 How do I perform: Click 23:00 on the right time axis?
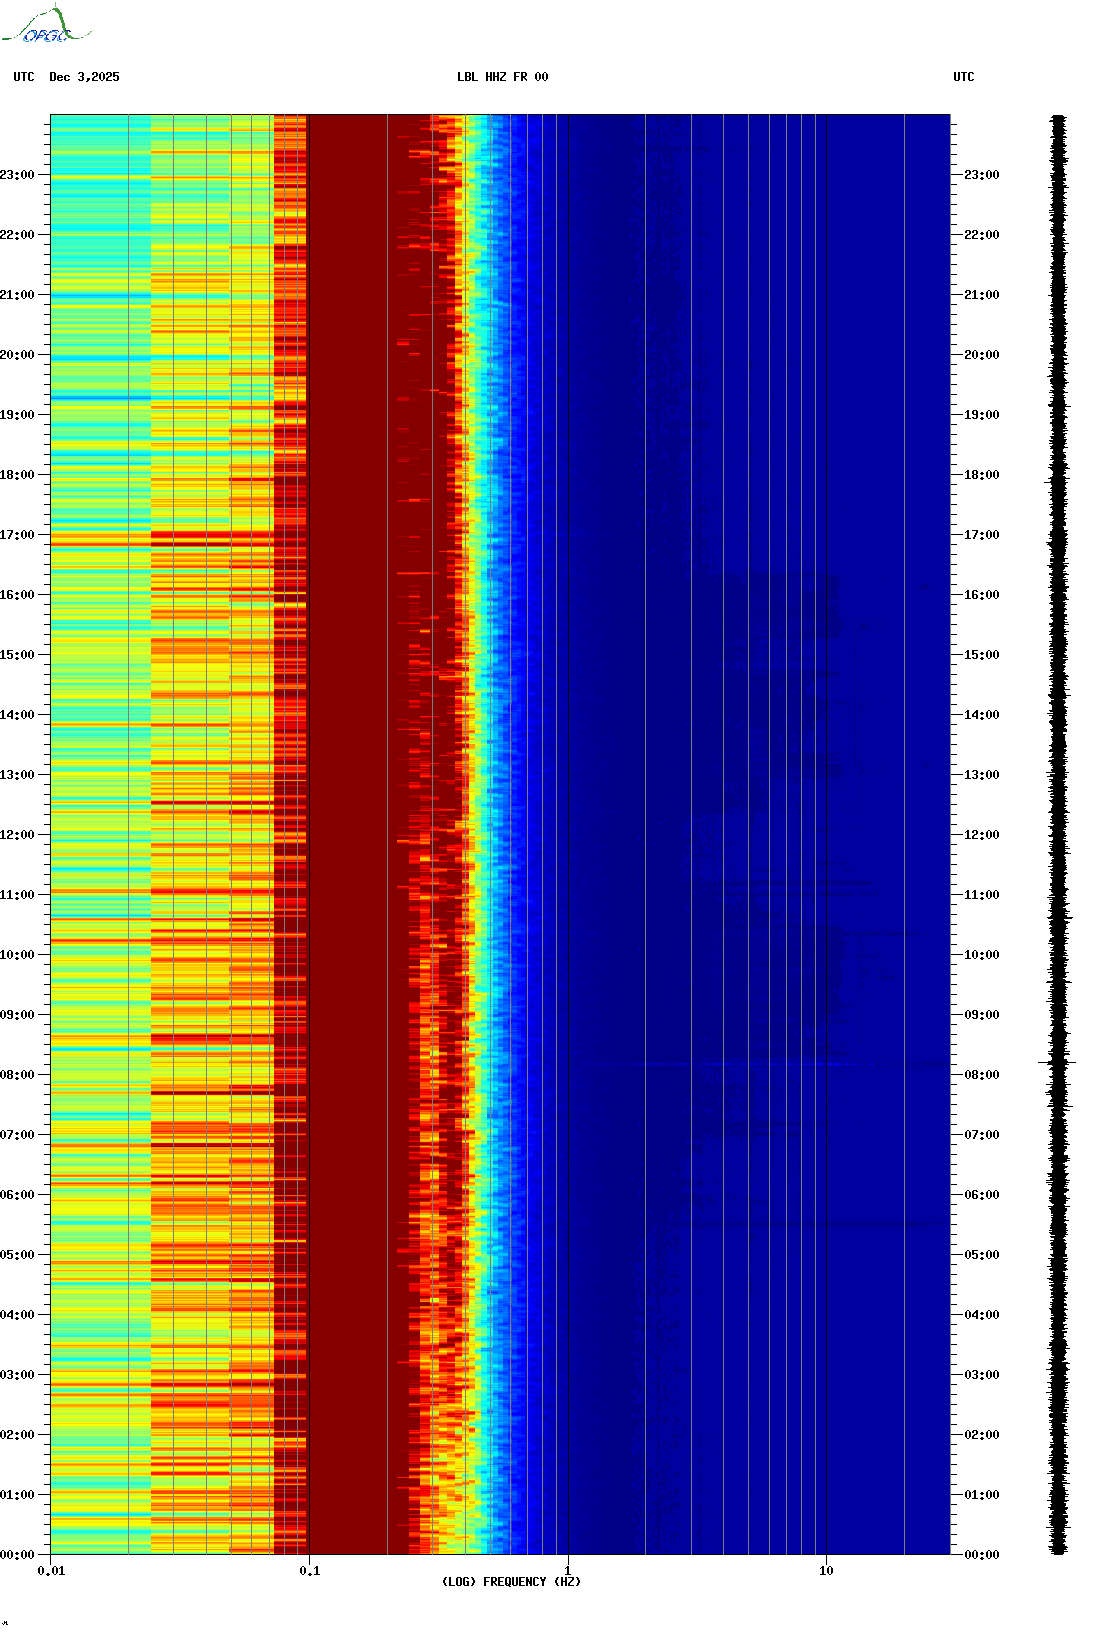point(982,175)
